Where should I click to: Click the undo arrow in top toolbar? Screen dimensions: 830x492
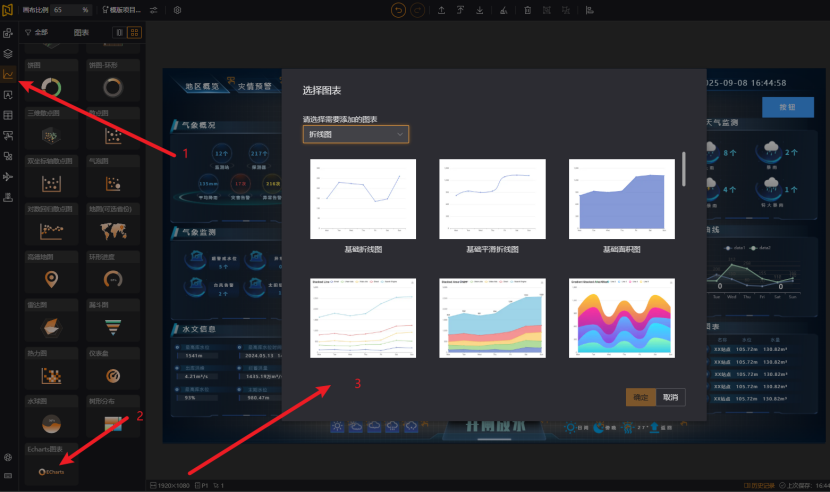click(398, 10)
